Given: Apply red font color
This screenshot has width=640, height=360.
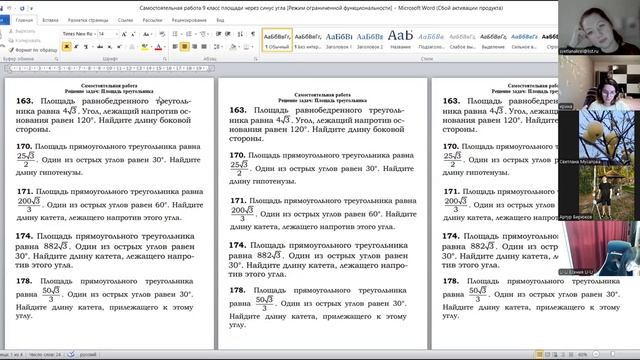Looking at the screenshot, I should 158,47.
